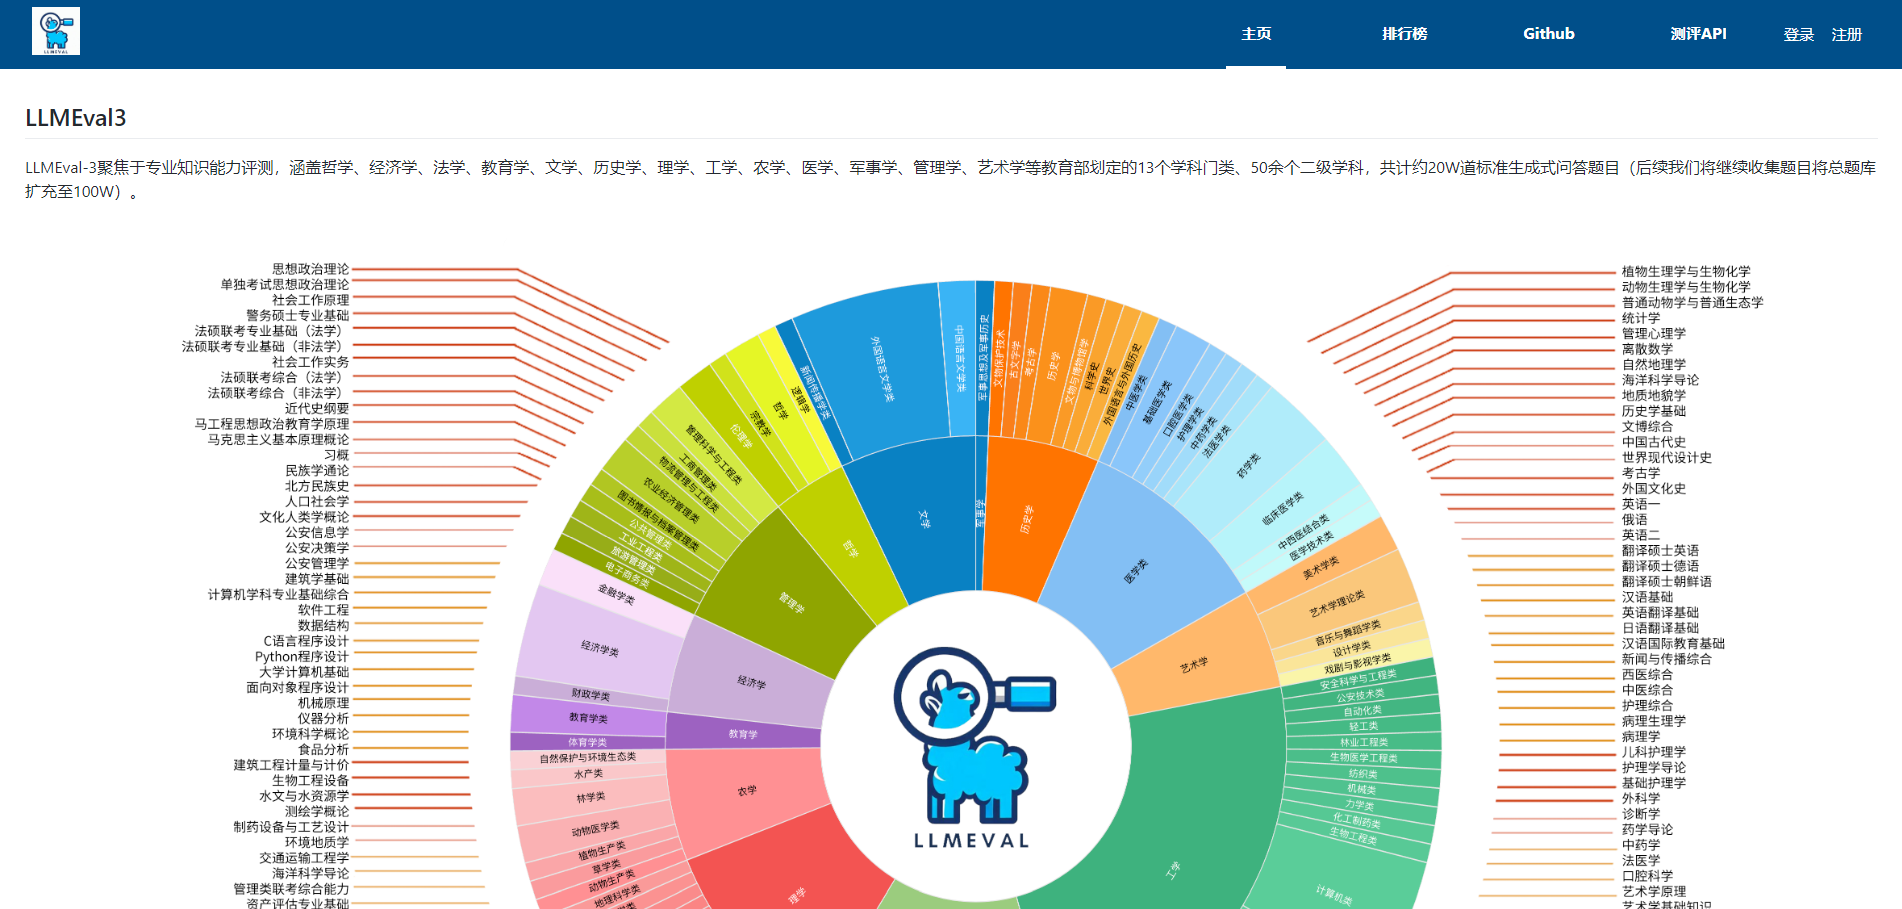Click the 离散数学 label
The height and width of the screenshot is (909, 1902).
[x=1647, y=349]
